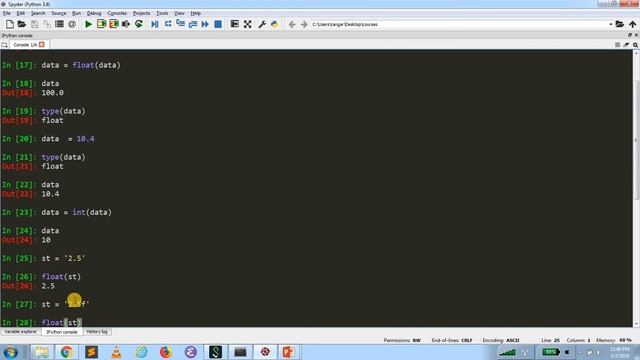Open PowerPoint from the taskbar

pos(288,352)
